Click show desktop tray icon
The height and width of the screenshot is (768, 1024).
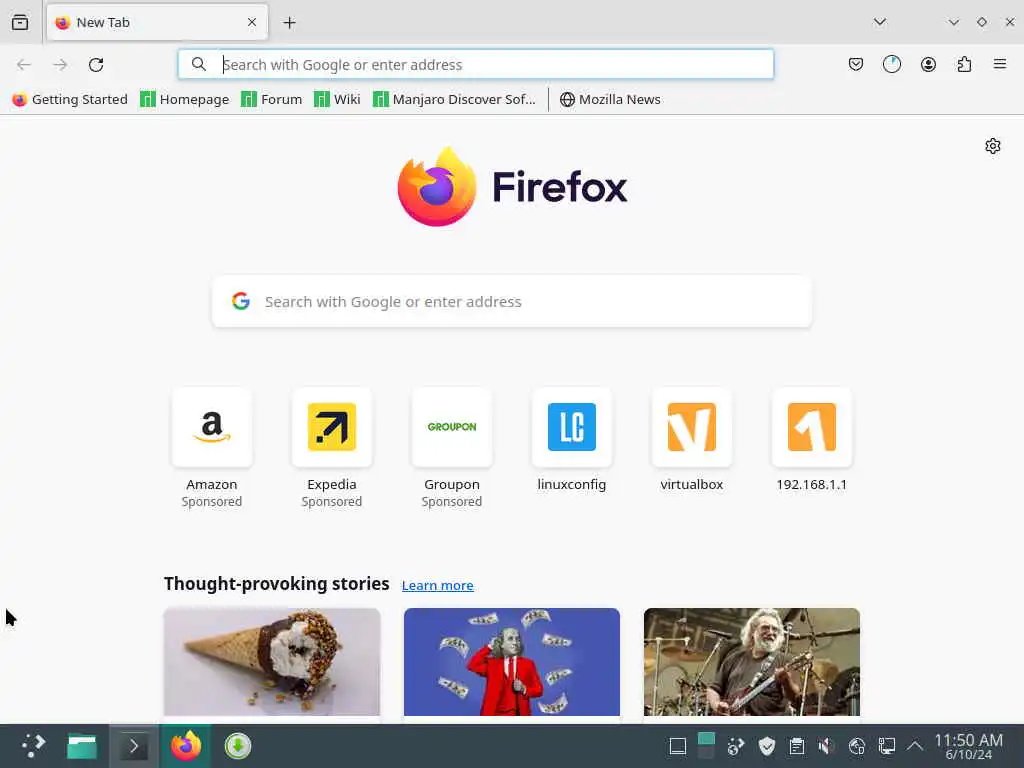678,746
